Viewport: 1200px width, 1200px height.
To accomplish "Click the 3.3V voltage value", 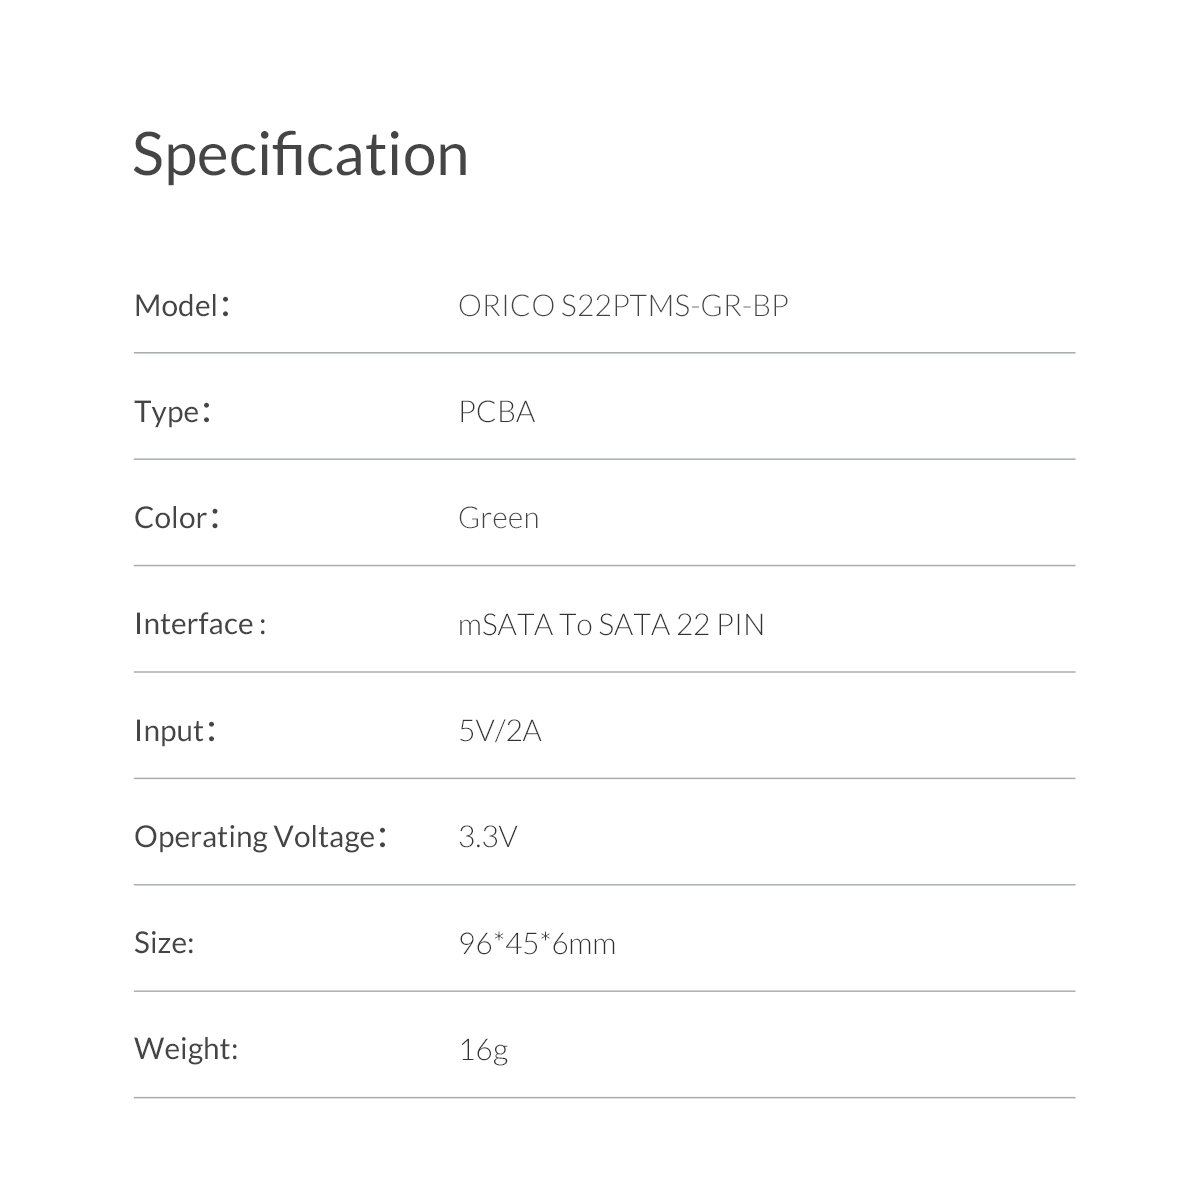I will [488, 837].
